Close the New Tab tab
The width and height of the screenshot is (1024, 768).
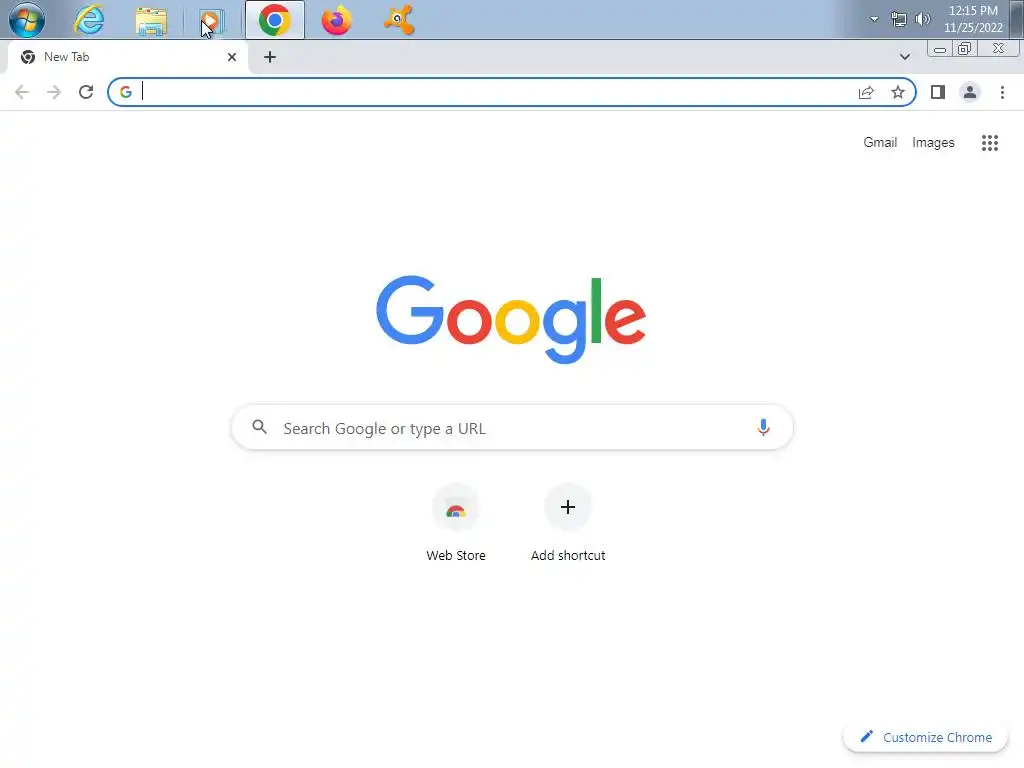232,57
